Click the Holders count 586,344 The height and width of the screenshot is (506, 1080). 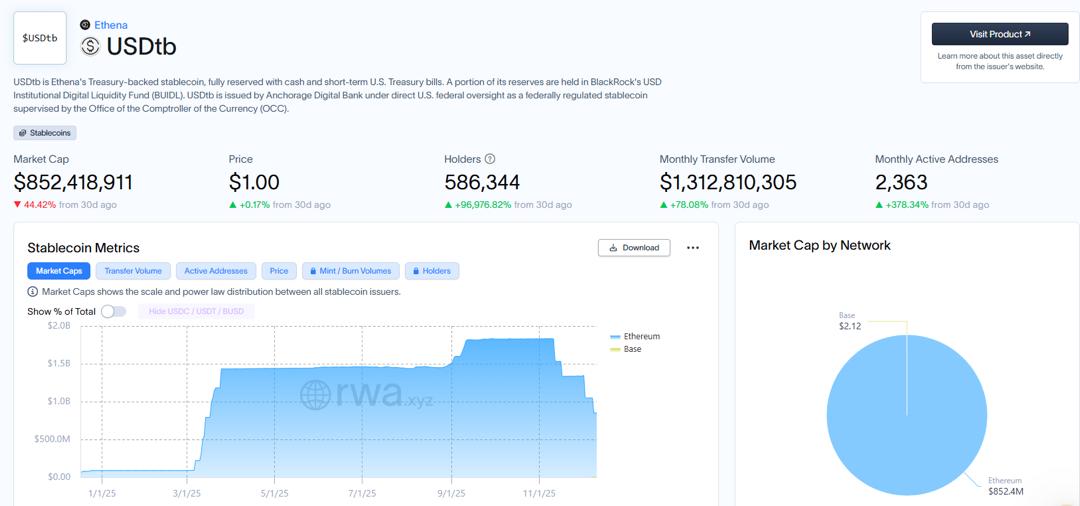click(482, 182)
